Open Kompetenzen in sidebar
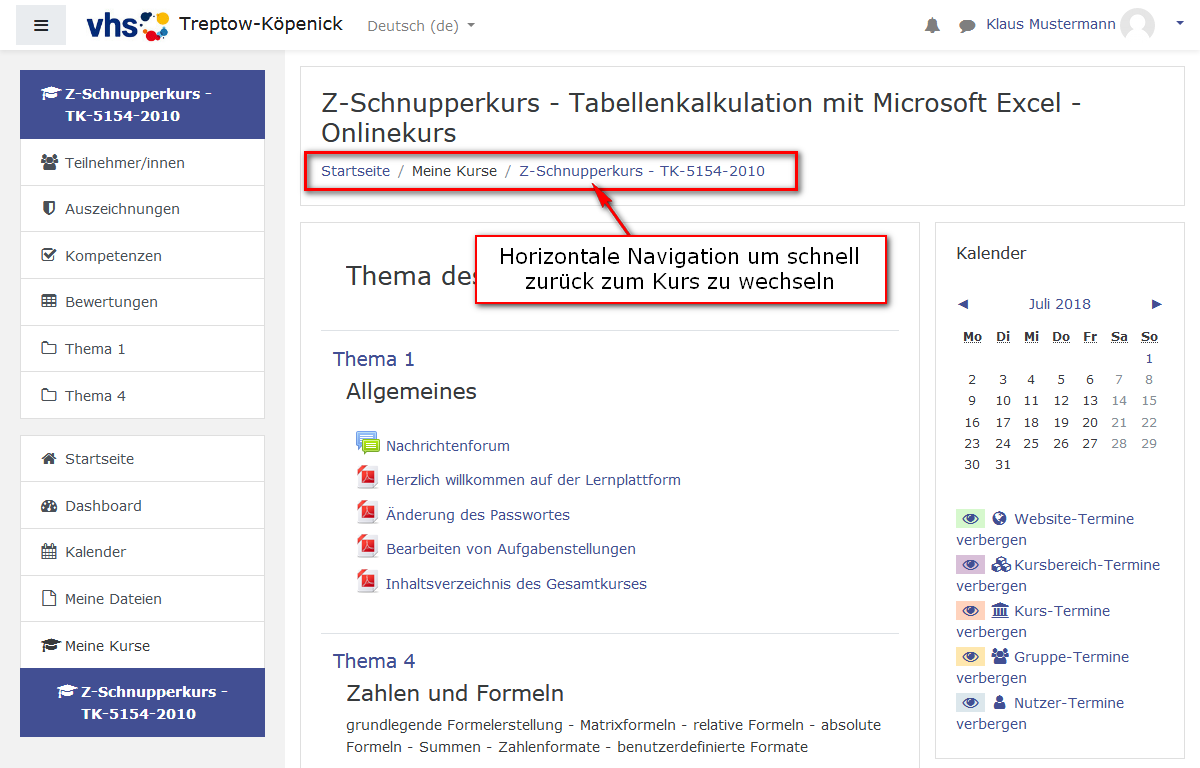Image resolution: width=1200 pixels, height=768 pixels. tap(142, 255)
